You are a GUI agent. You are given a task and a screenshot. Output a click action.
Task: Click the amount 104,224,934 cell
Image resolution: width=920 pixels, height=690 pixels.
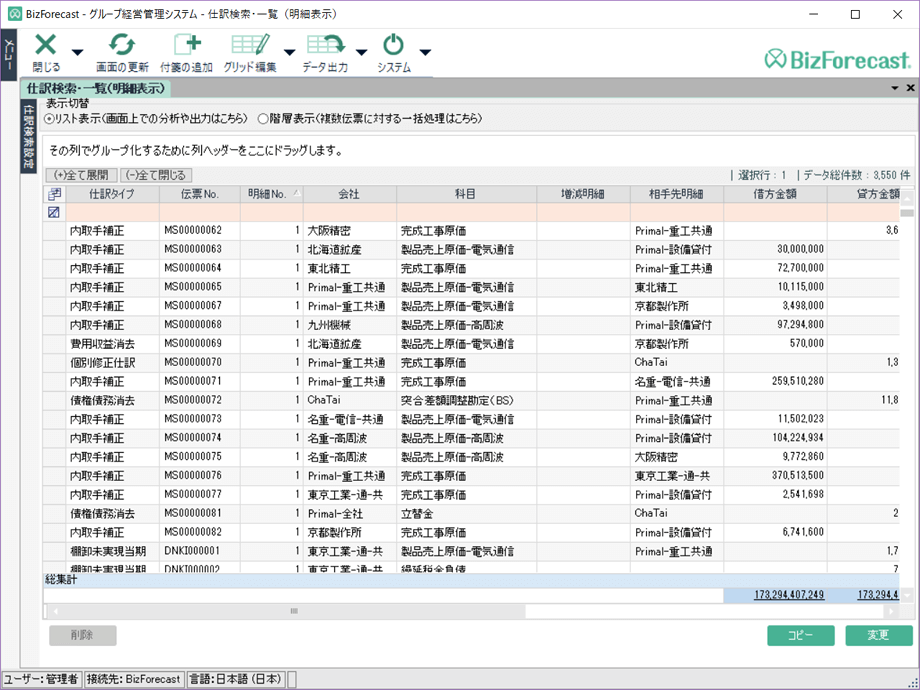[x=775, y=438]
